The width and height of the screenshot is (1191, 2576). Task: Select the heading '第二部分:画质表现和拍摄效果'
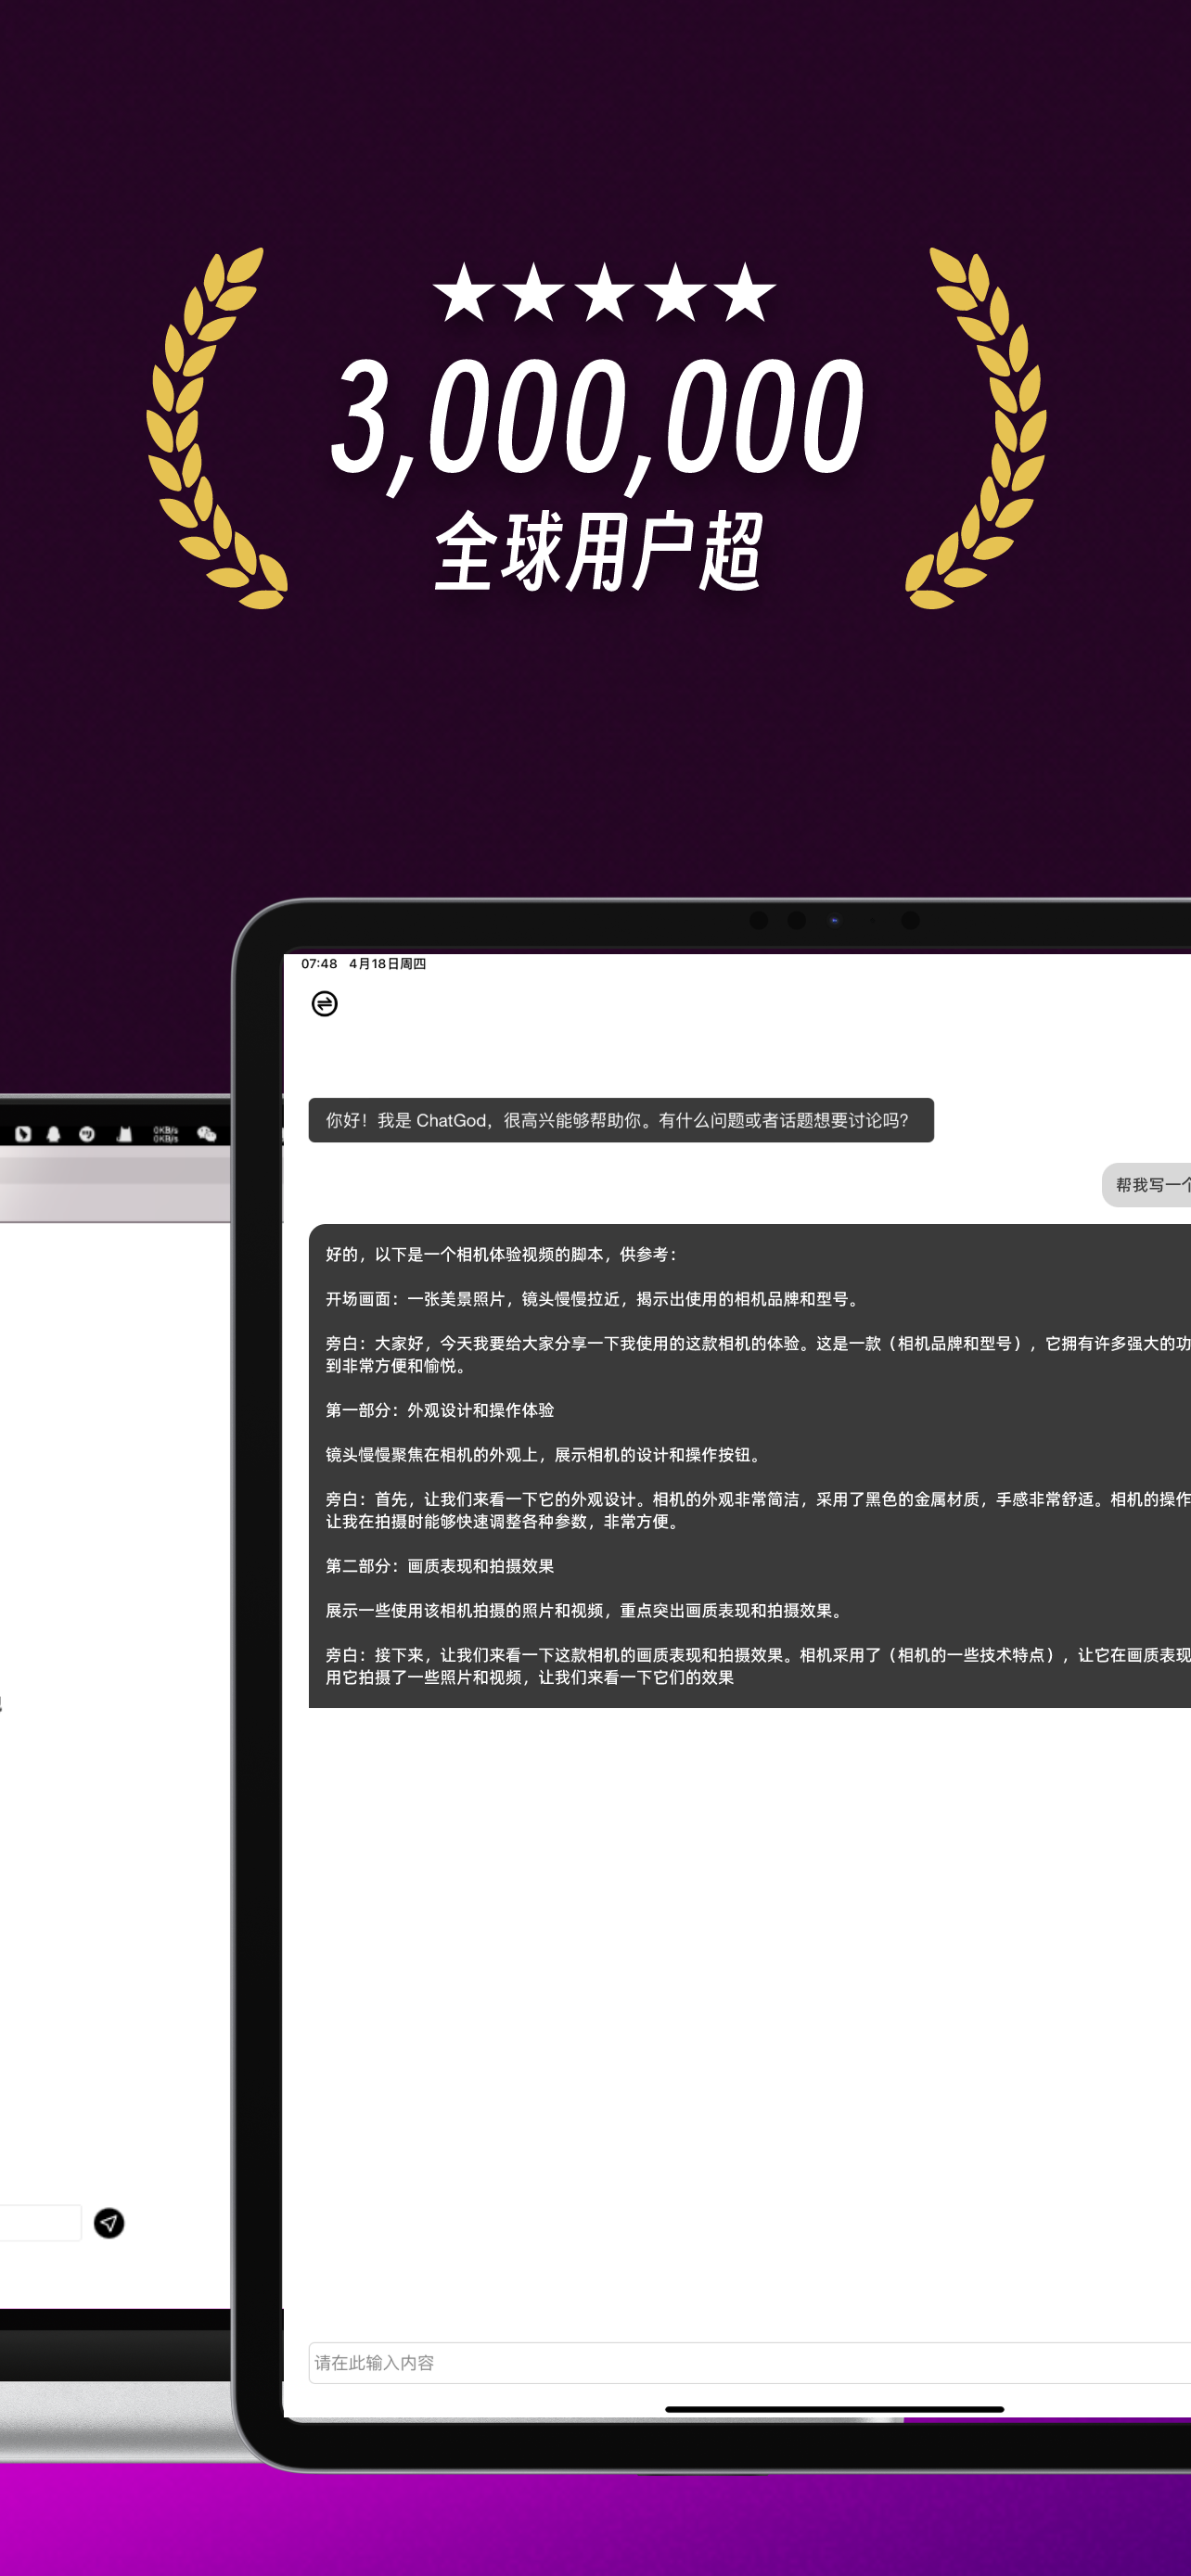click(440, 1566)
